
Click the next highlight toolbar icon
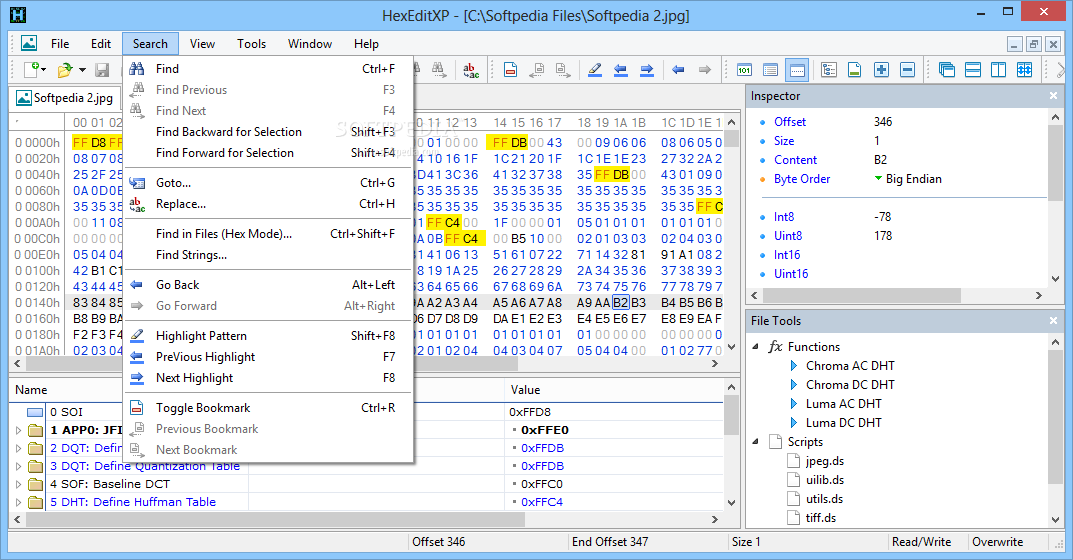click(x=647, y=70)
